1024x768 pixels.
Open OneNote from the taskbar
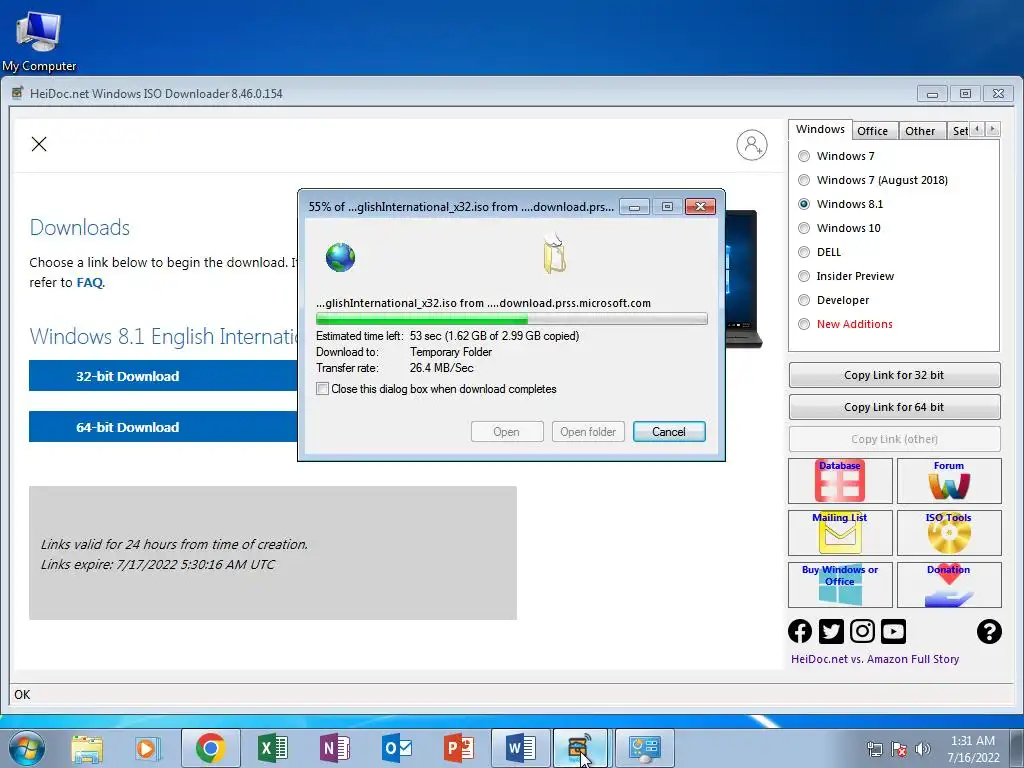coord(334,748)
